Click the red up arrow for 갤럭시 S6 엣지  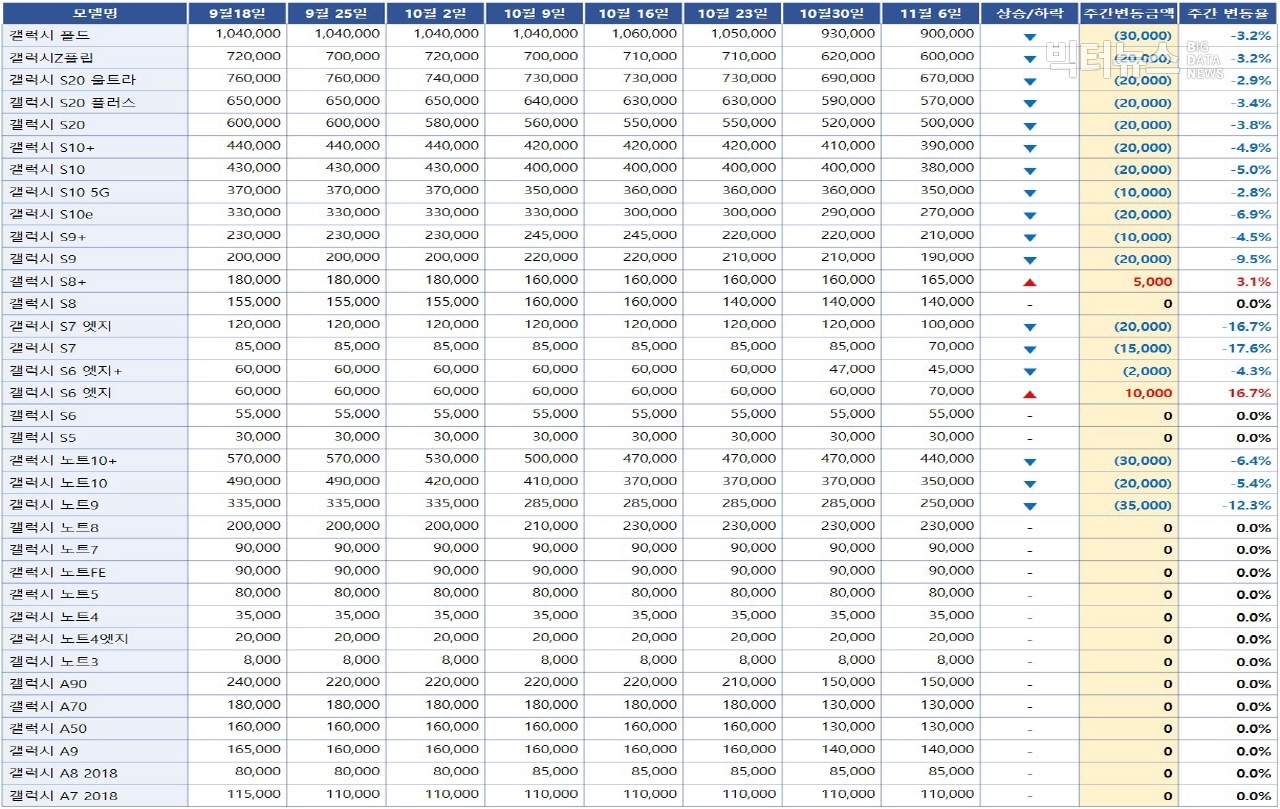point(1030,395)
